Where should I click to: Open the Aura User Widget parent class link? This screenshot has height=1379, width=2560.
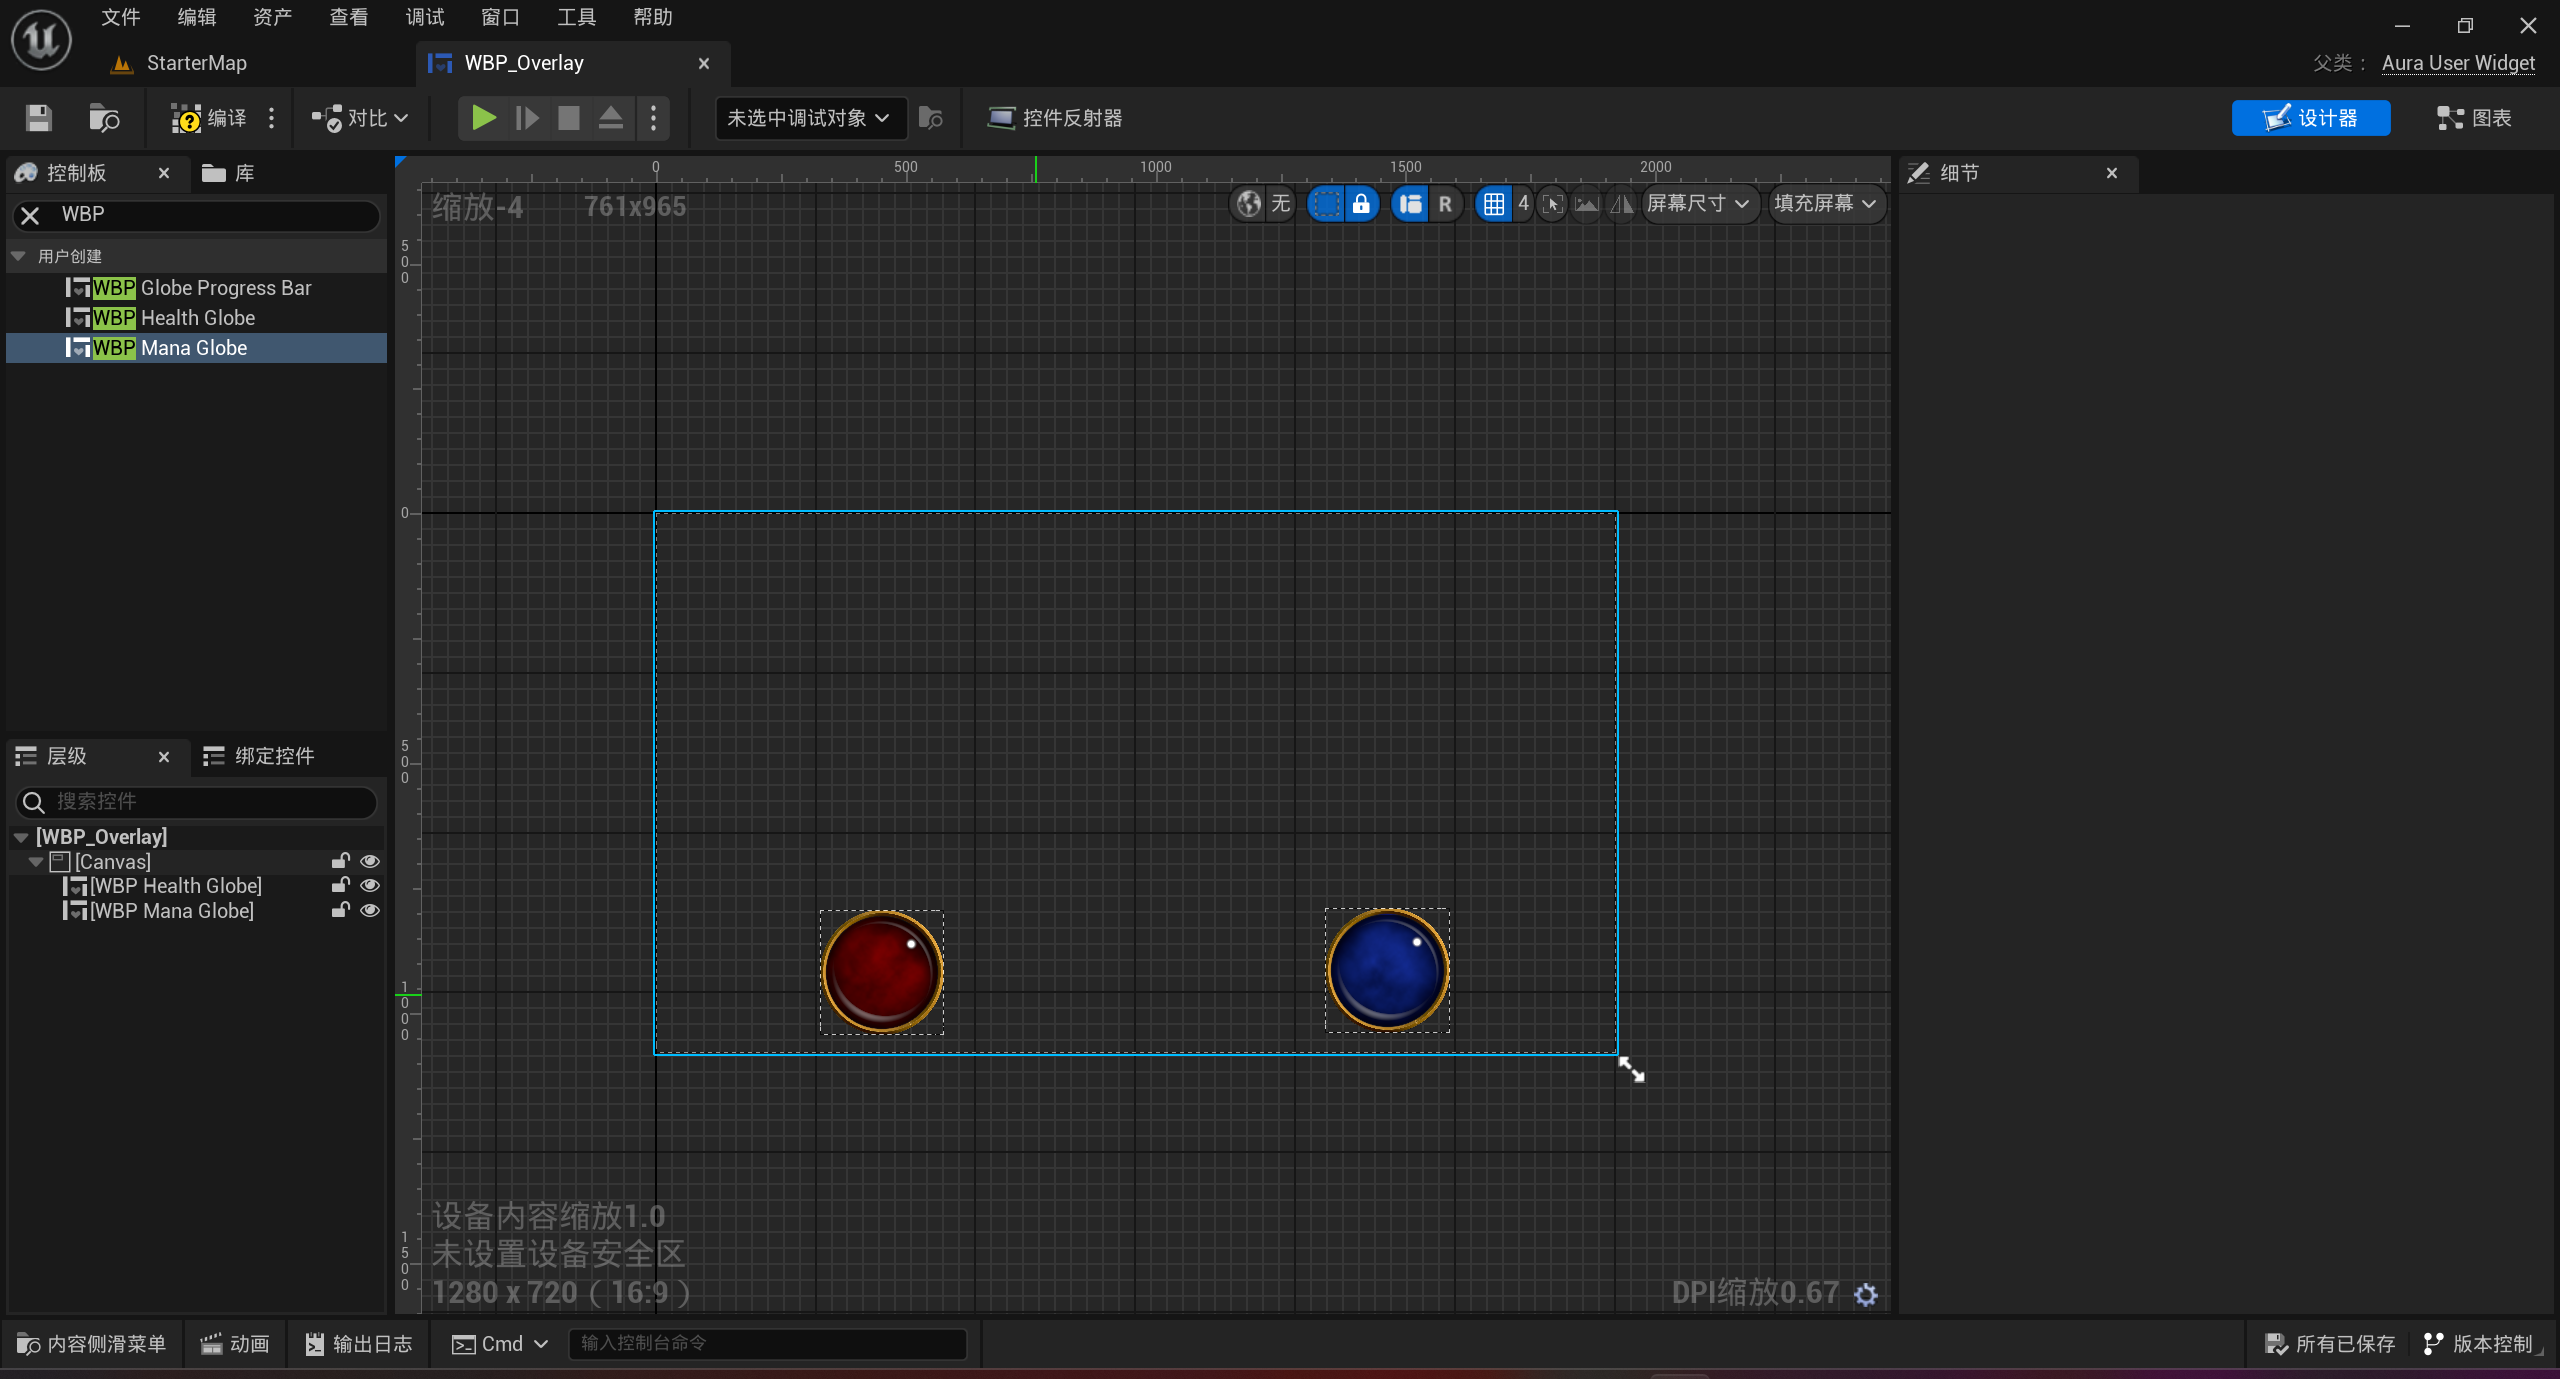(2458, 63)
